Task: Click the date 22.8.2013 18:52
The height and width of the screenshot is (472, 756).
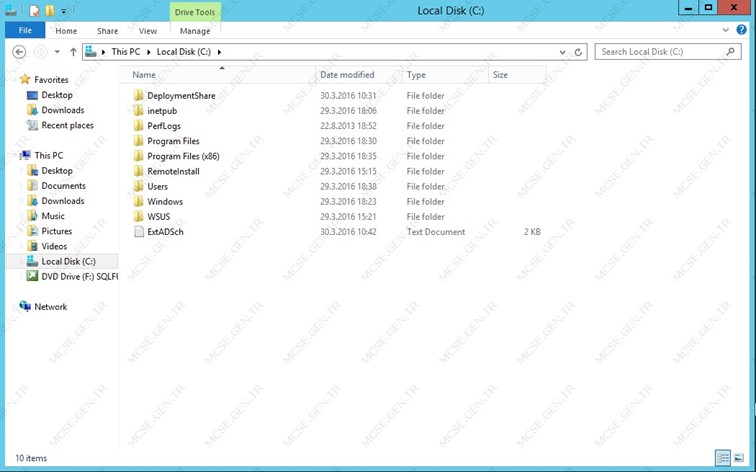Action: tap(348, 126)
